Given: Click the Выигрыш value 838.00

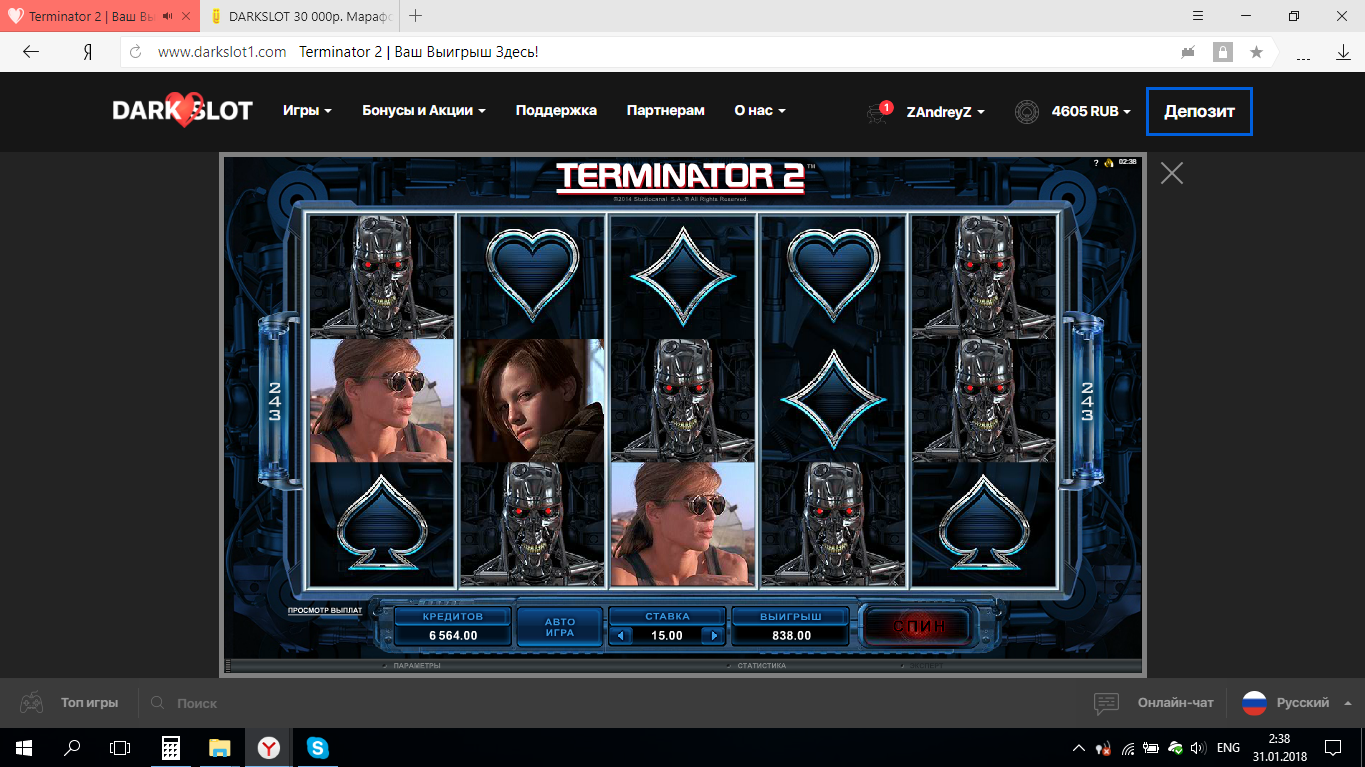Looking at the screenshot, I should [791, 635].
